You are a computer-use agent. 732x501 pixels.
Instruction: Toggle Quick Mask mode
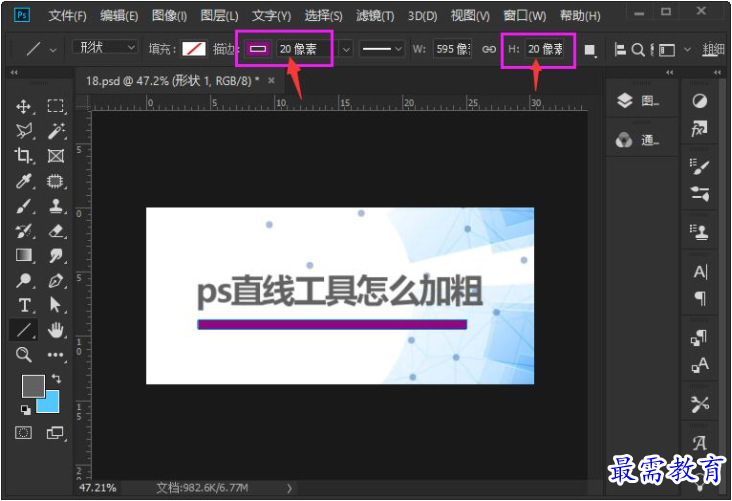pos(23,433)
